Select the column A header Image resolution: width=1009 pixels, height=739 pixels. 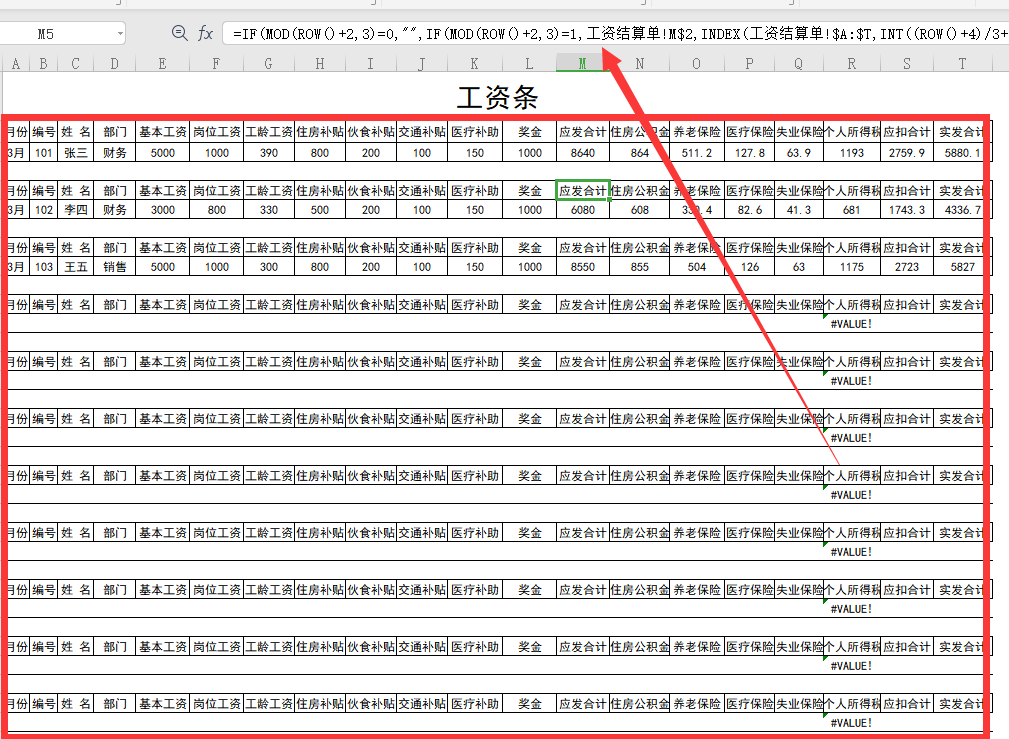[x=14, y=63]
